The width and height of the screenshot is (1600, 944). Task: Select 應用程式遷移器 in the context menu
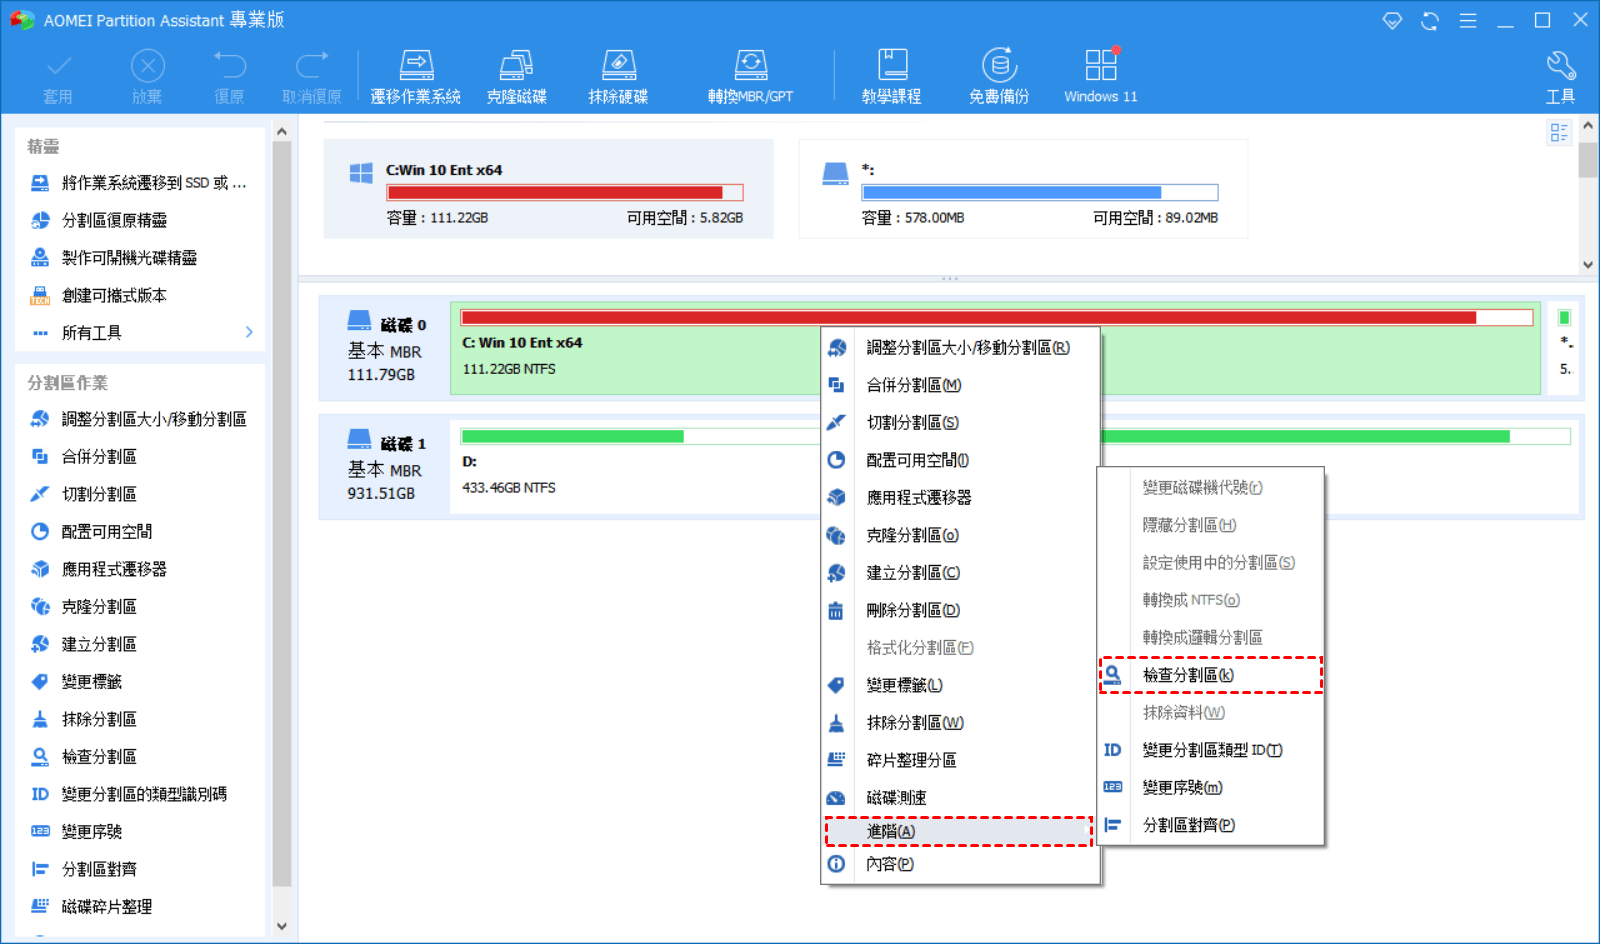[960, 498]
